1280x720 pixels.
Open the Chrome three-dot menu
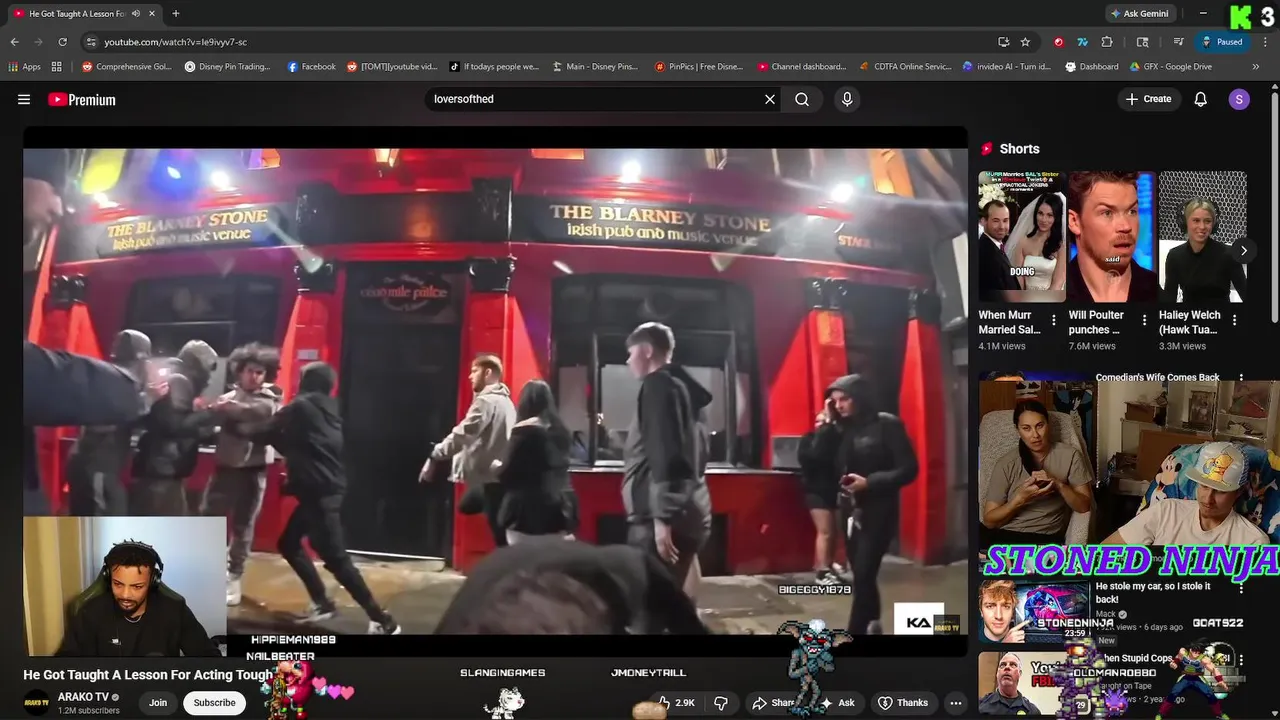(x=1264, y=42)
